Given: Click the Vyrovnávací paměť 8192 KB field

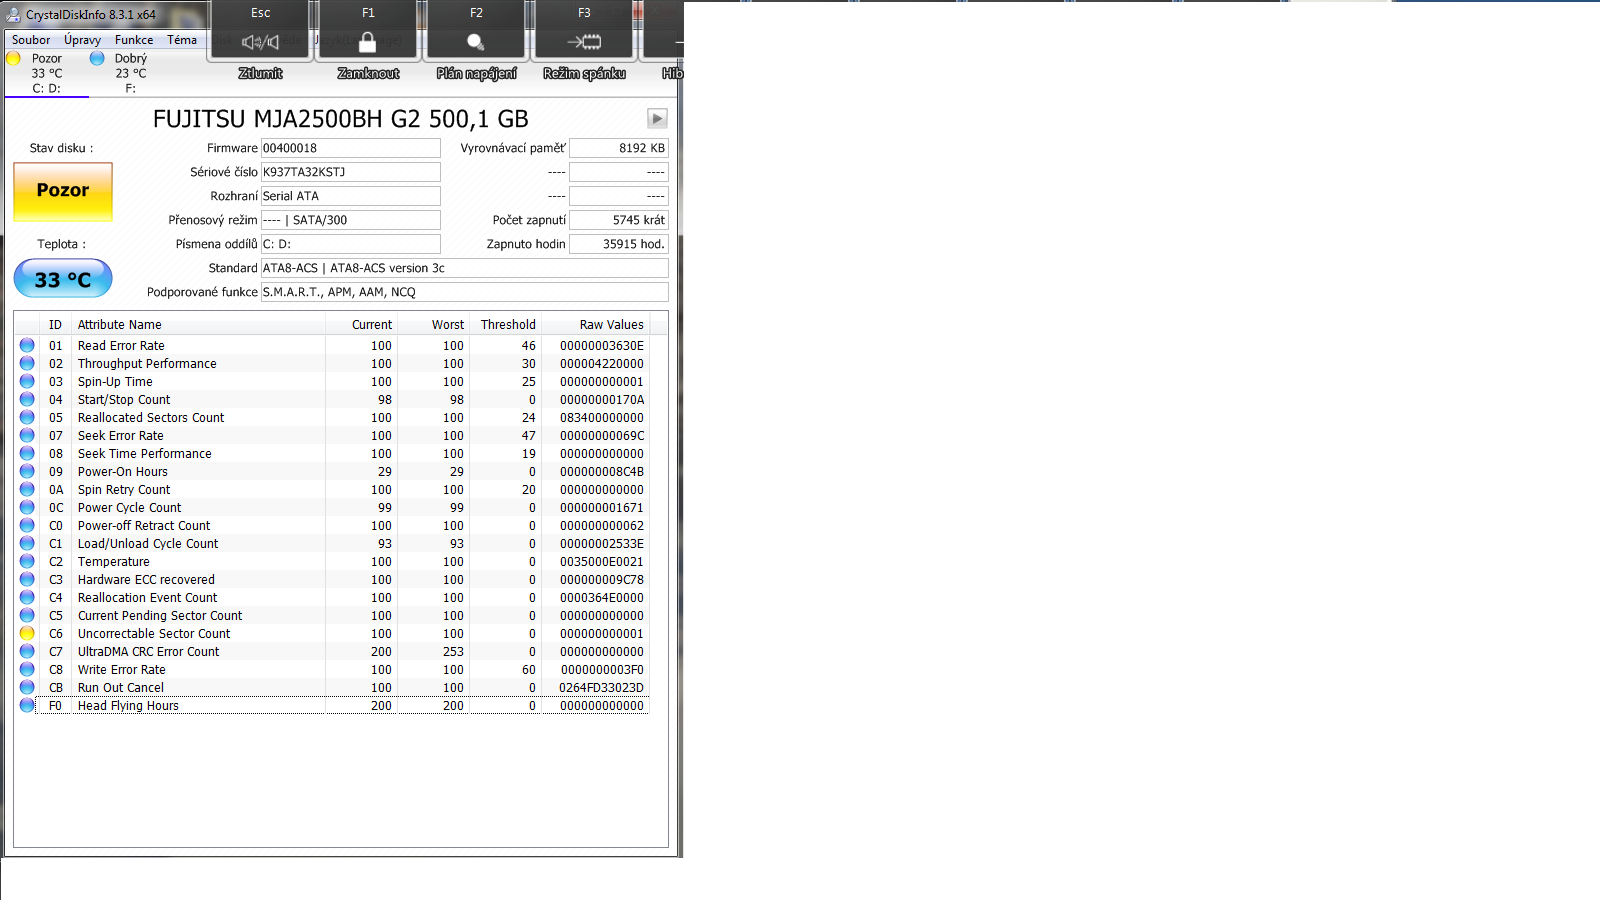Looking at the screenshot, I should [619, 148].
